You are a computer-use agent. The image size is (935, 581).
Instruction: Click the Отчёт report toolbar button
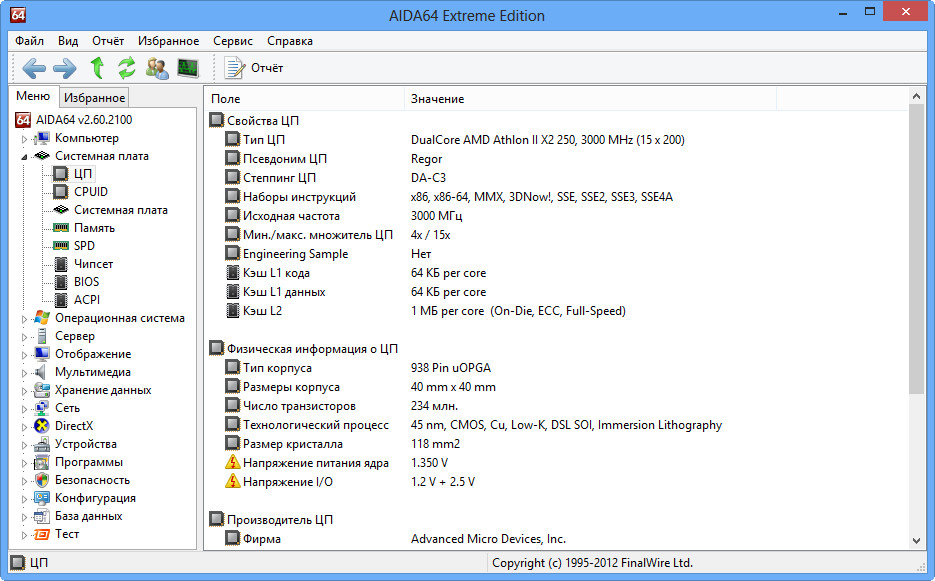(253, 68)
